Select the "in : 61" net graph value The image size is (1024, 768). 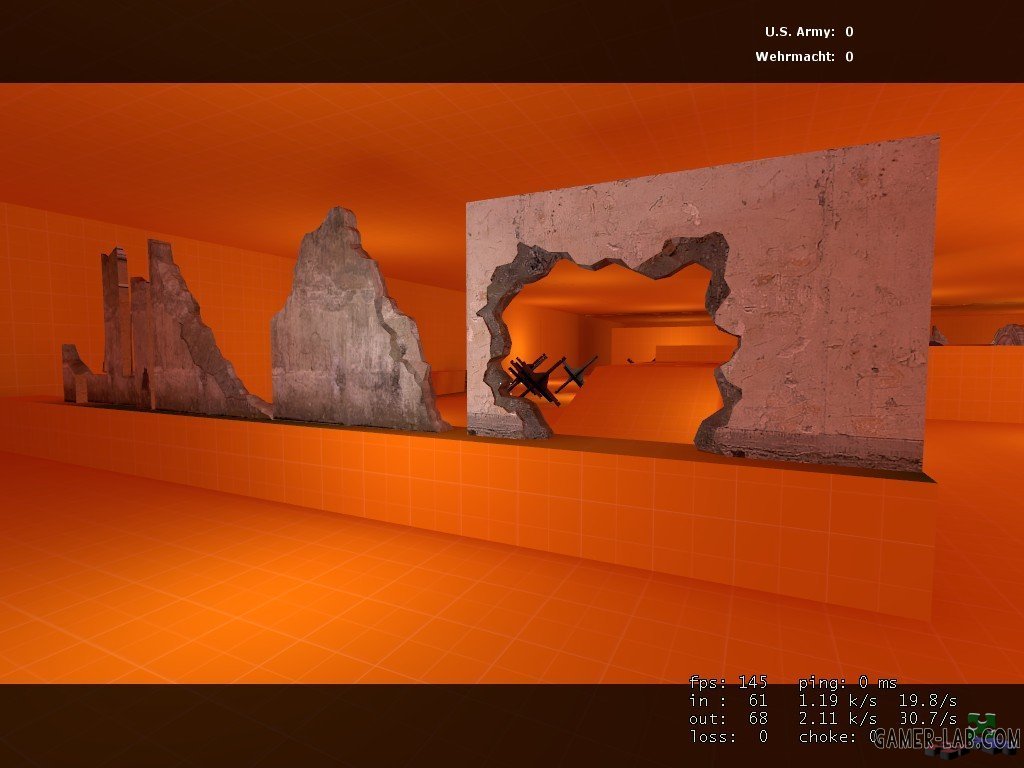pyautogui.click(x=728, y=701)
